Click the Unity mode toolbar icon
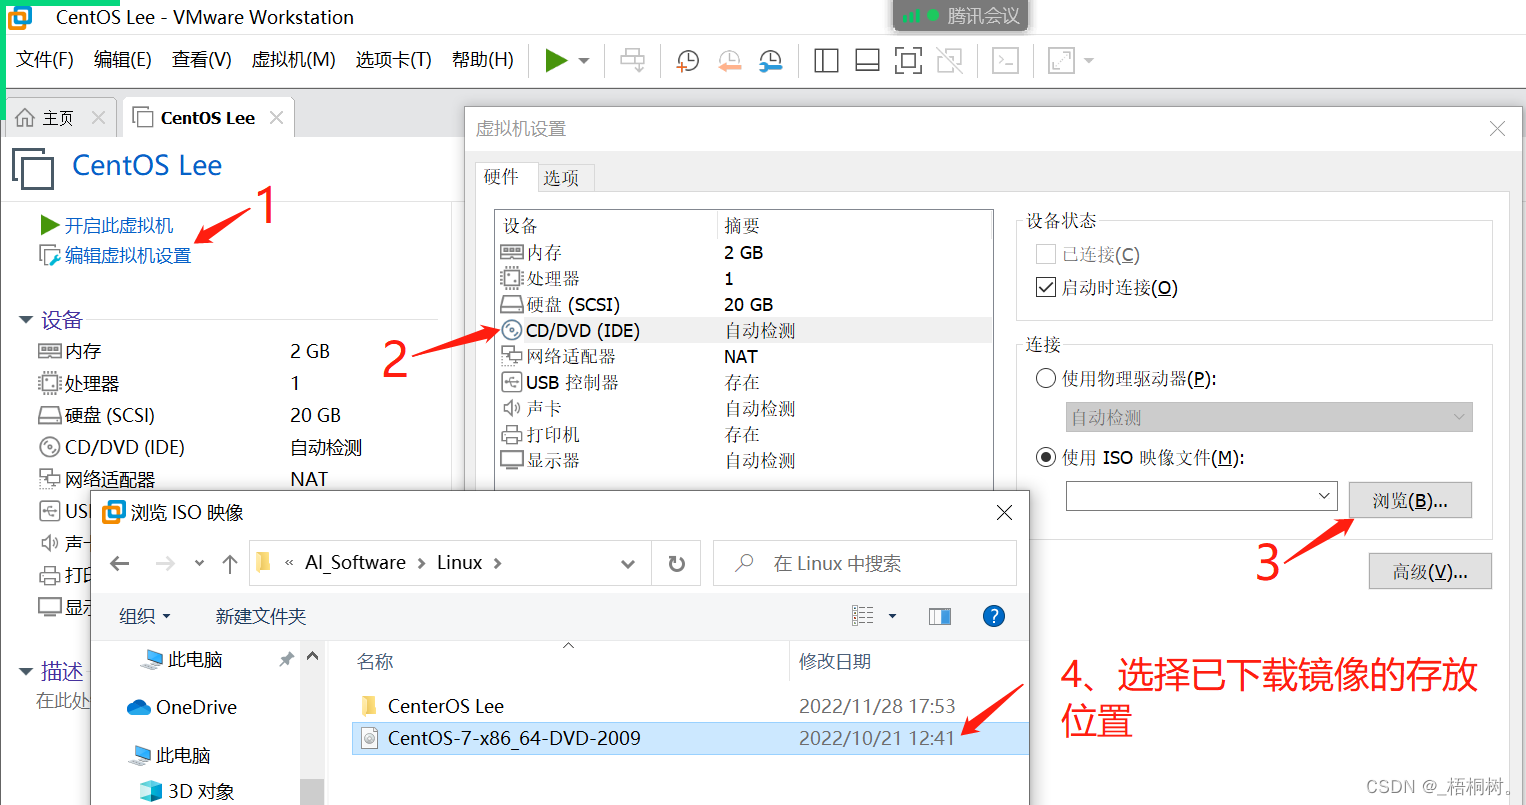 949,61
